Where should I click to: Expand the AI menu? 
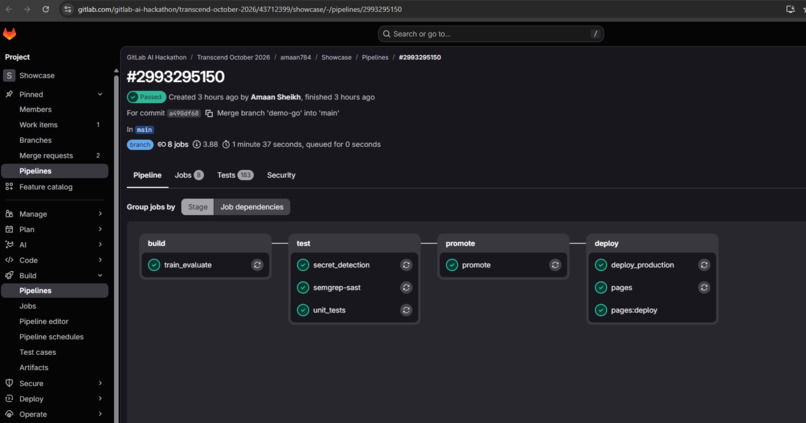100,245
